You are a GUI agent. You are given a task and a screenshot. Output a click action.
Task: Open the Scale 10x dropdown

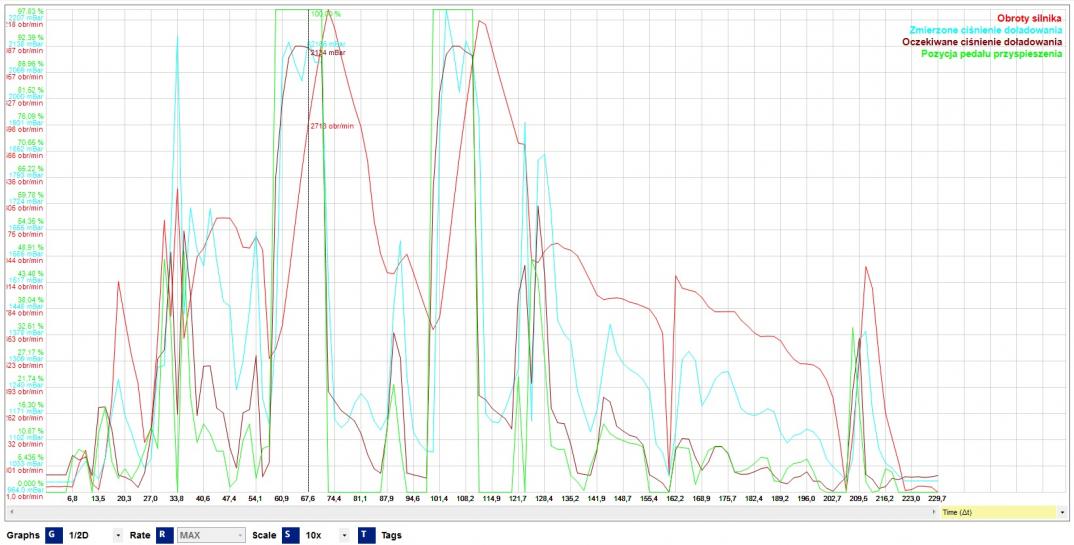[345, 535]
